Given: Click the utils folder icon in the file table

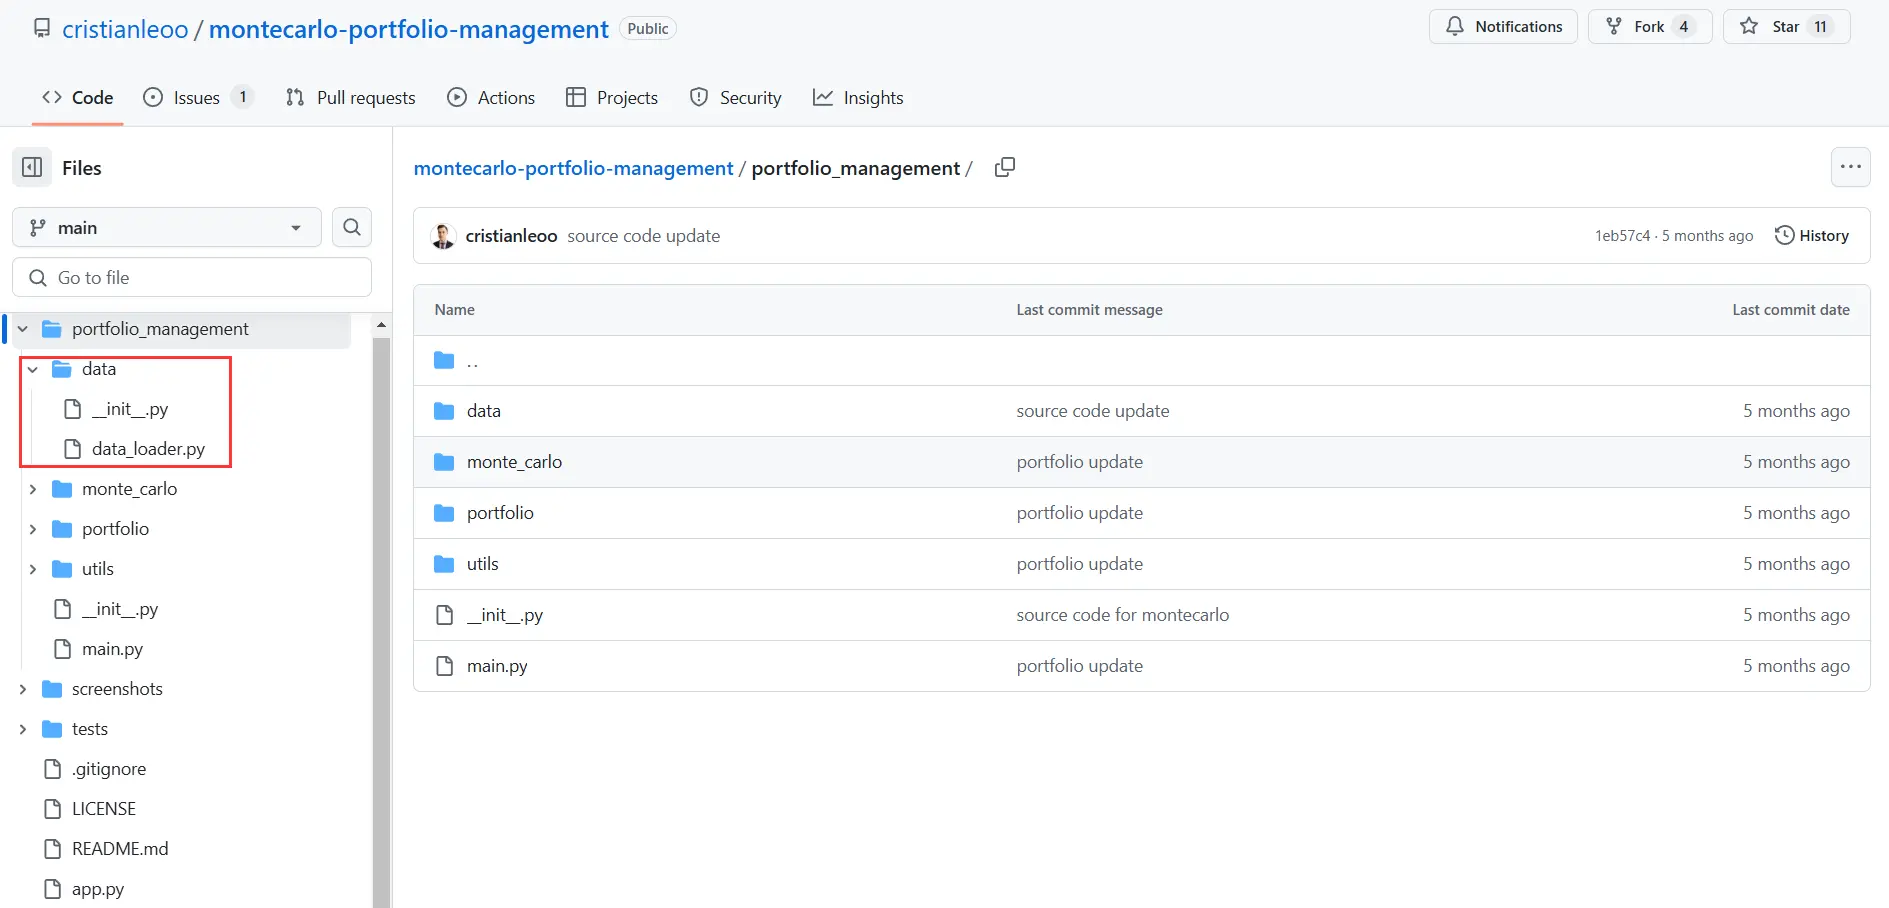Looking at the screenshot, I should (444, 564).
